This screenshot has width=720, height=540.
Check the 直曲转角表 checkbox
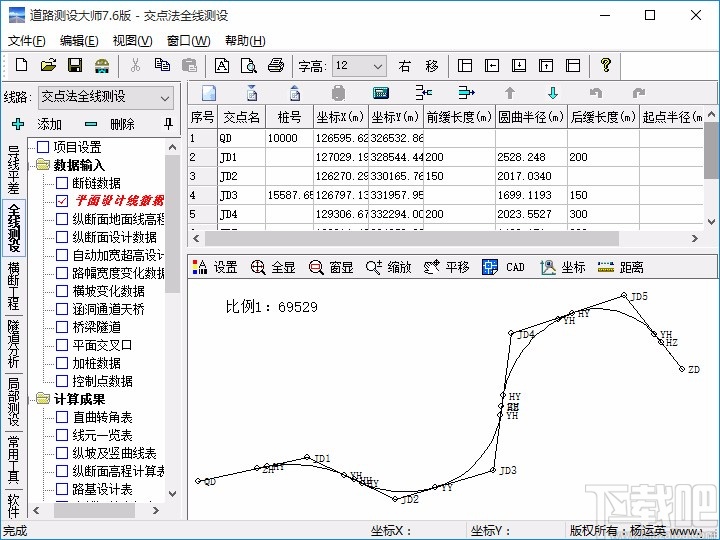pos(62,417)
